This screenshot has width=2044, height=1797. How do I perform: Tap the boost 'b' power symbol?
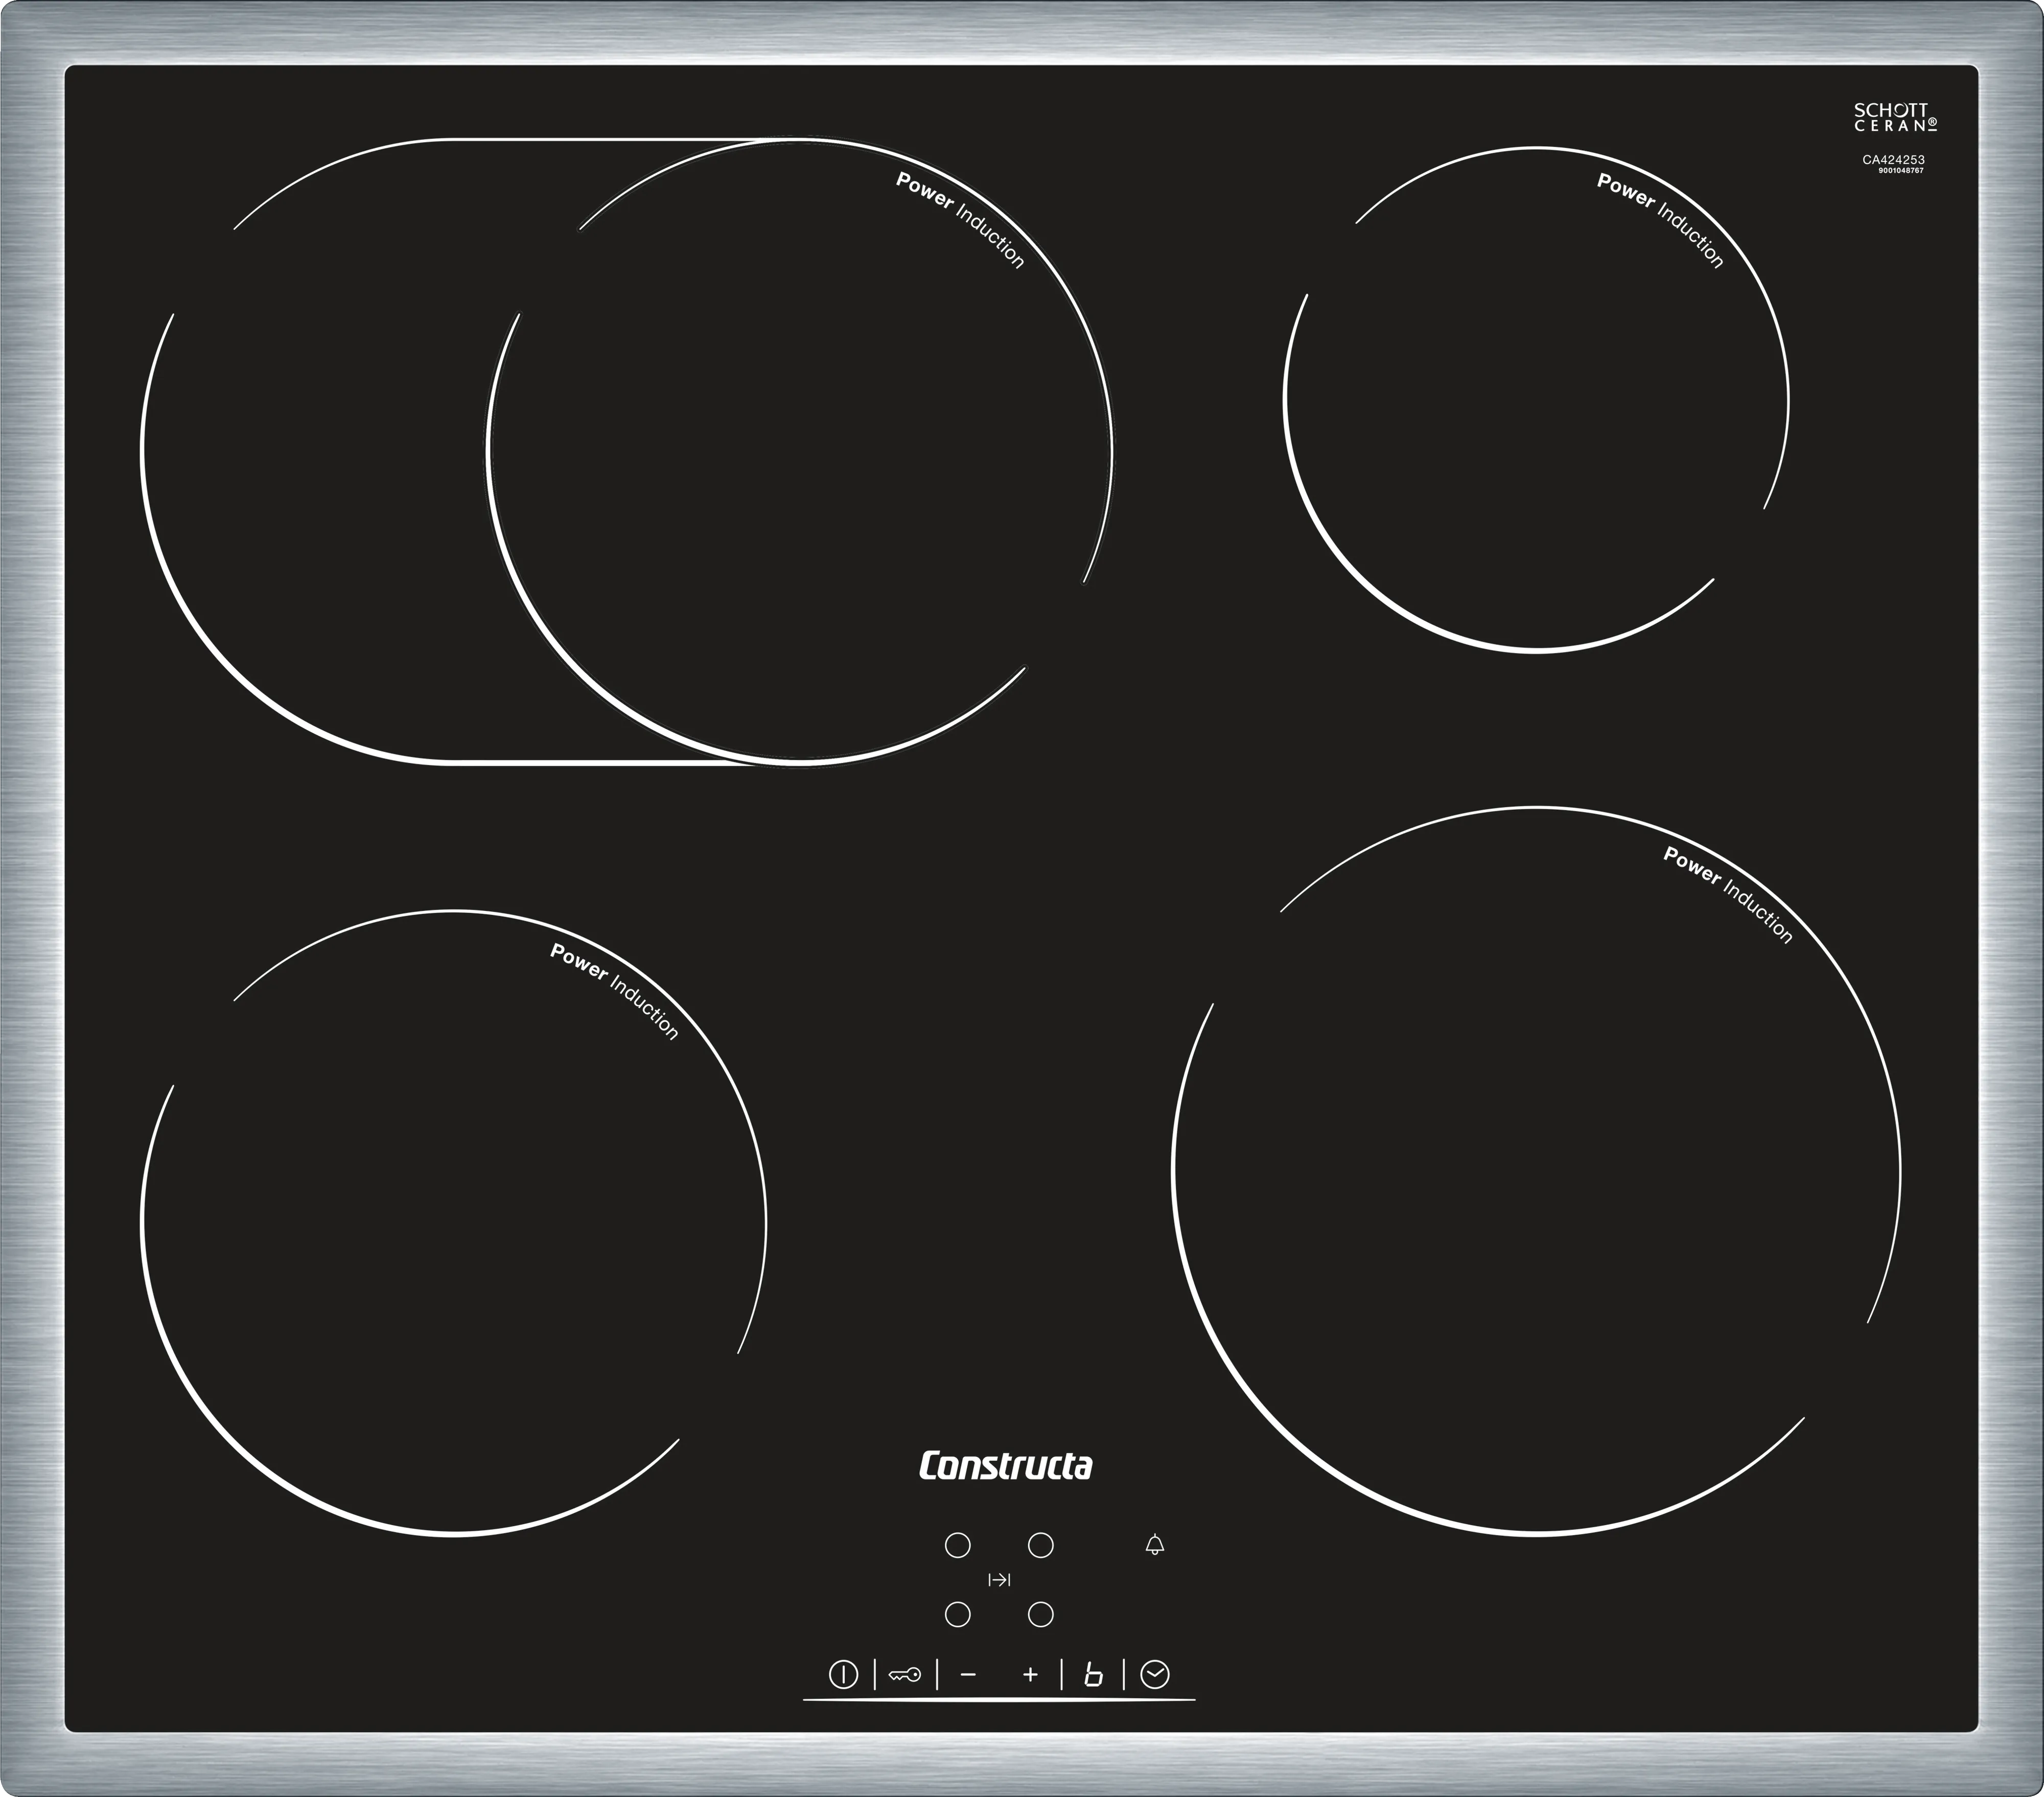[1093, 1674]
